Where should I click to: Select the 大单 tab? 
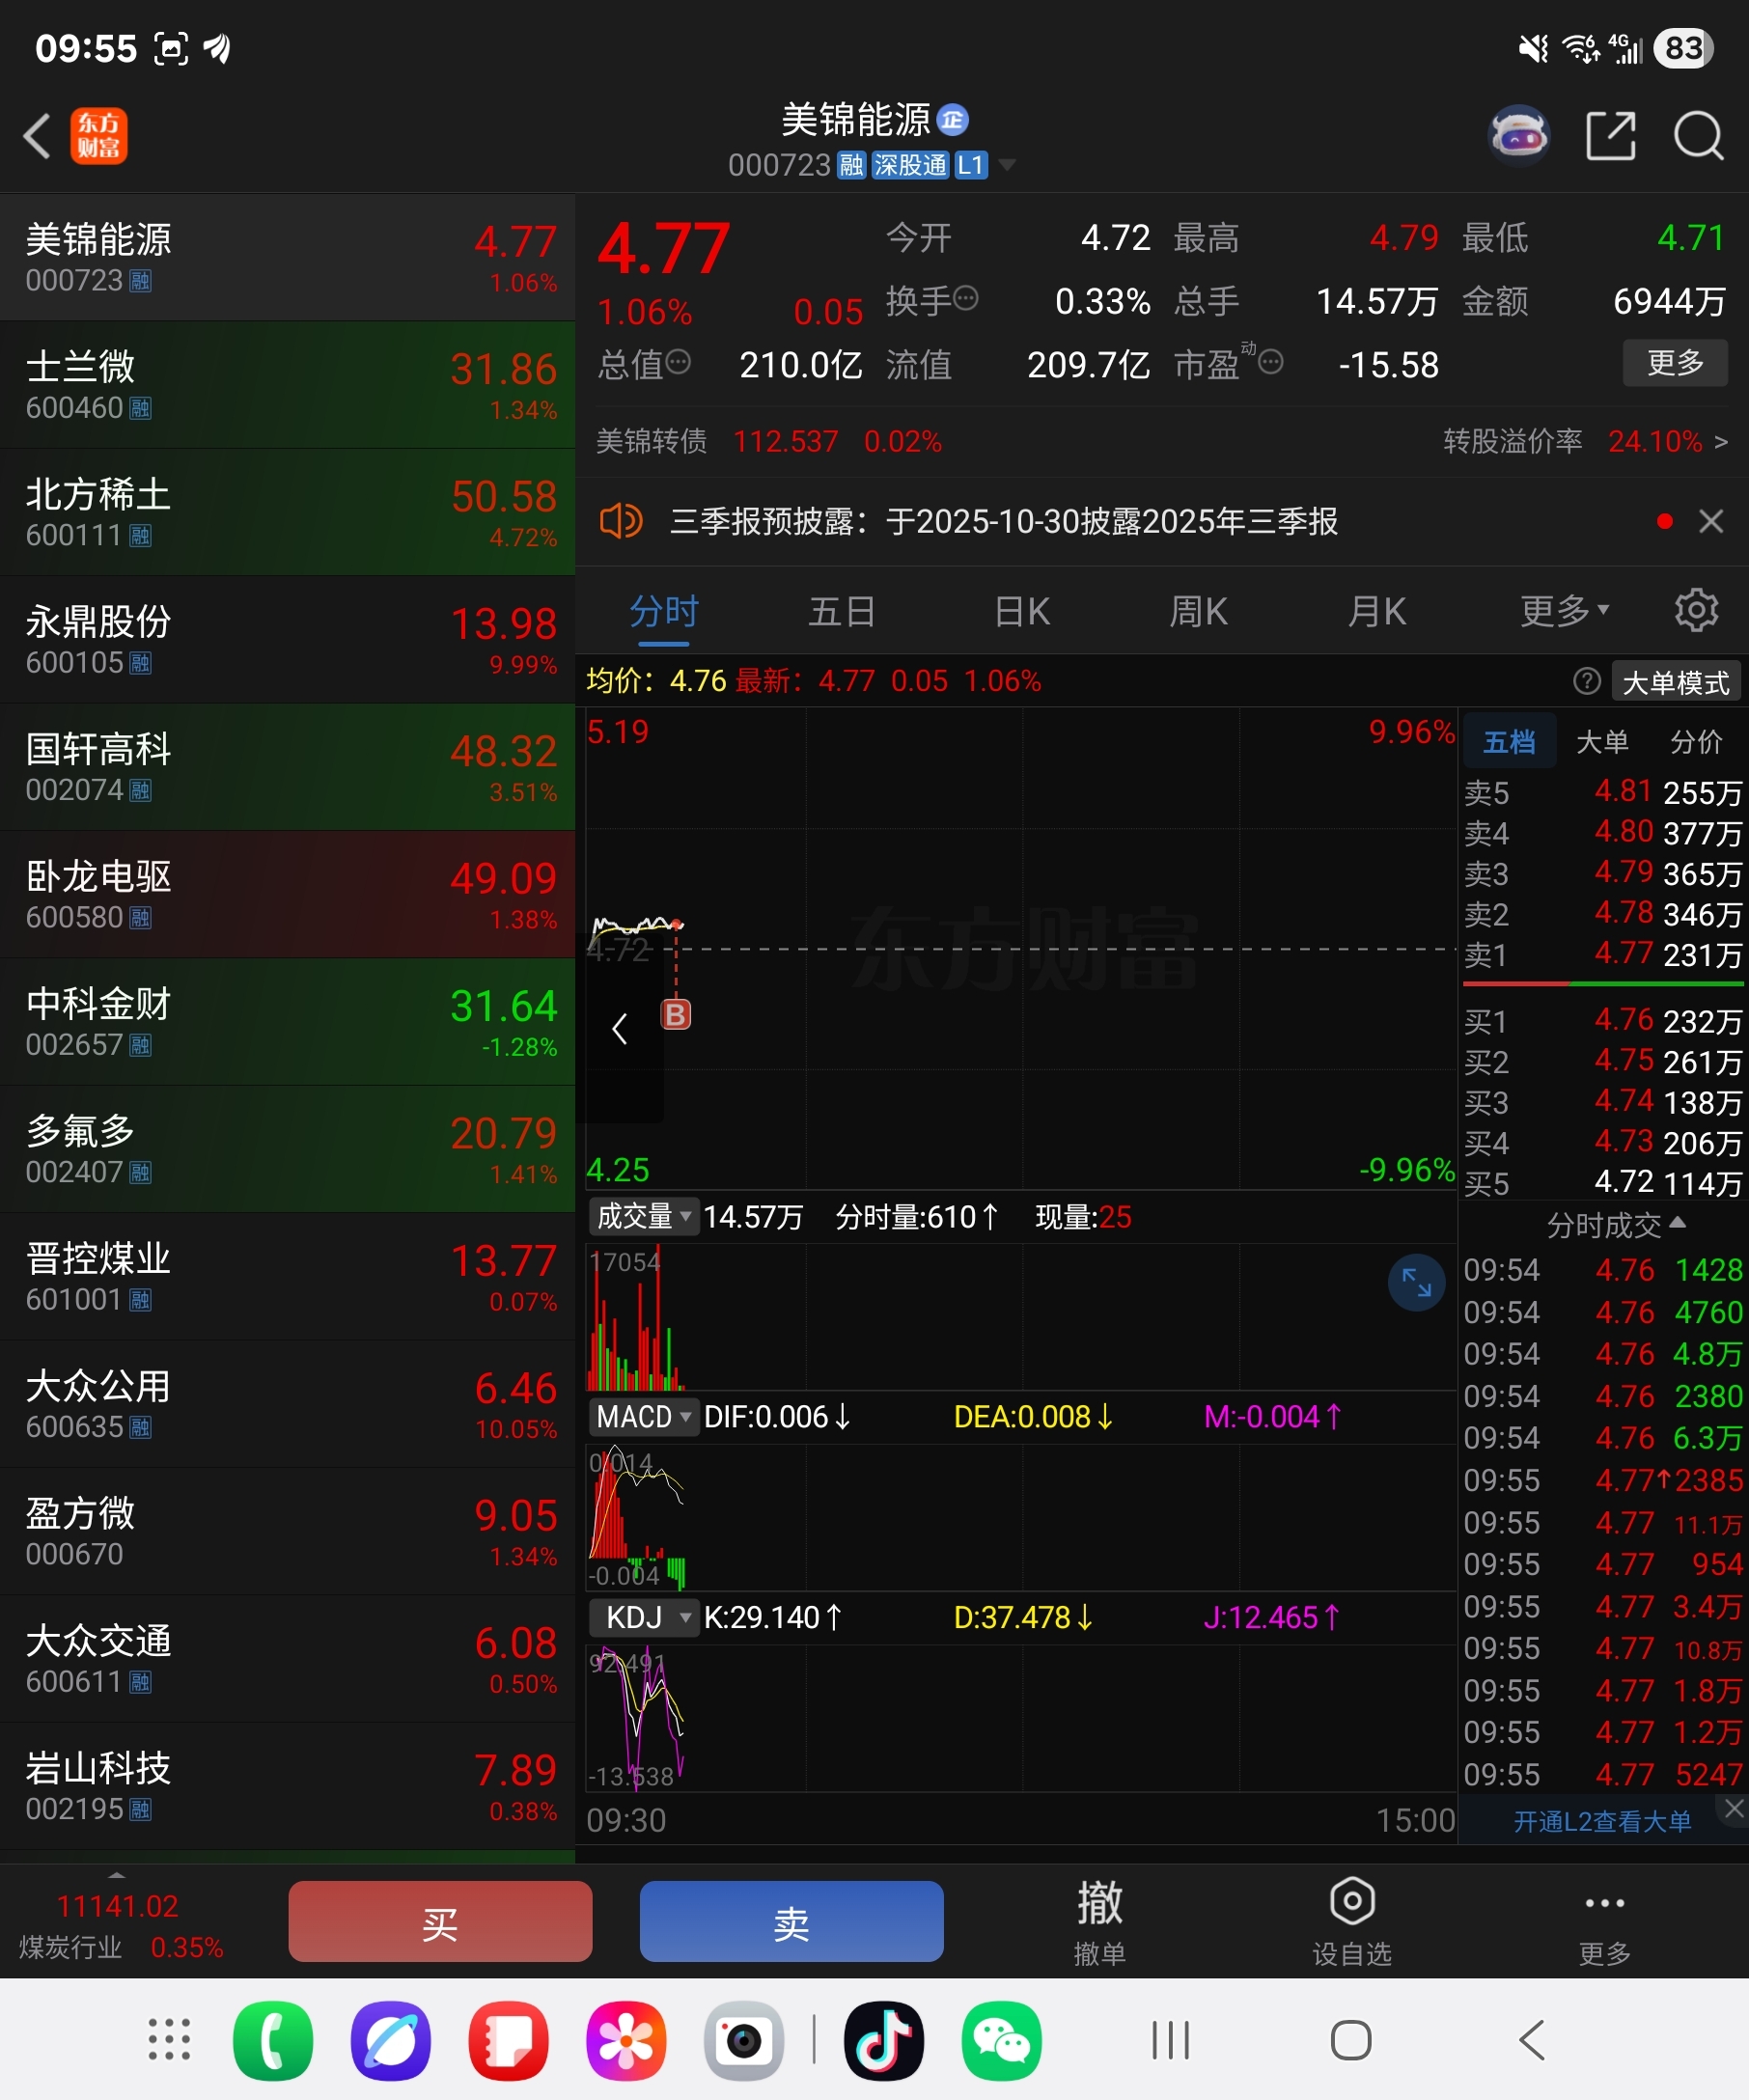tap(1602, 742)
